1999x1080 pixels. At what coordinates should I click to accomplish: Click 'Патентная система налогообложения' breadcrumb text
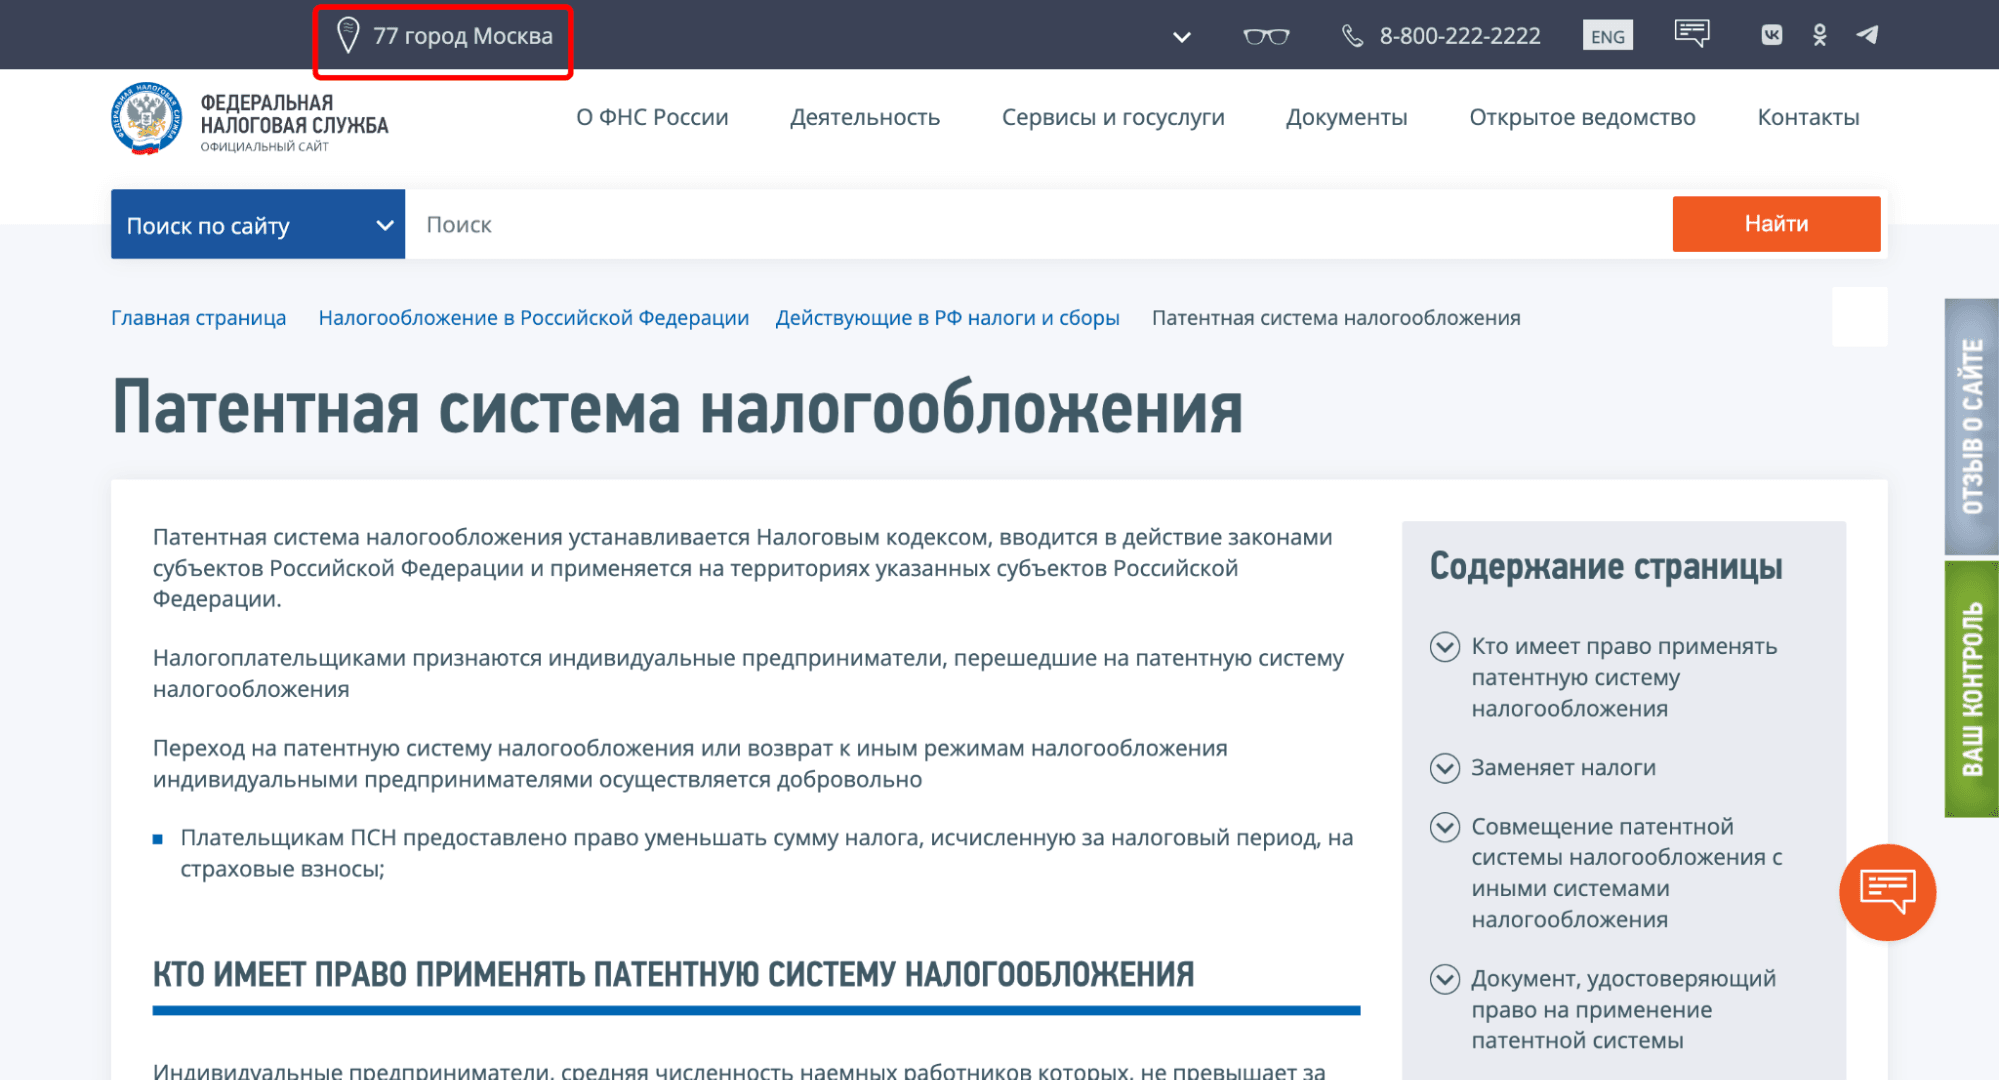1336,318
